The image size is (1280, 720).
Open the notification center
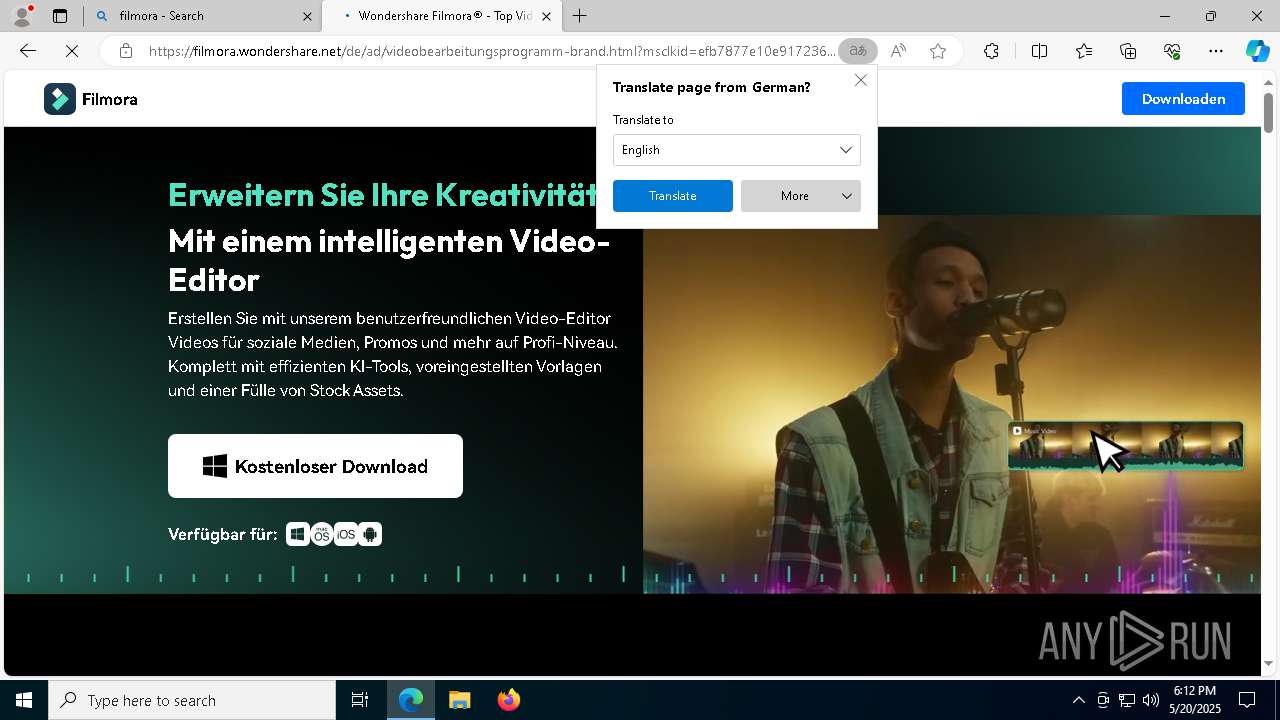pyautogui.click(x=1247, y=700)
